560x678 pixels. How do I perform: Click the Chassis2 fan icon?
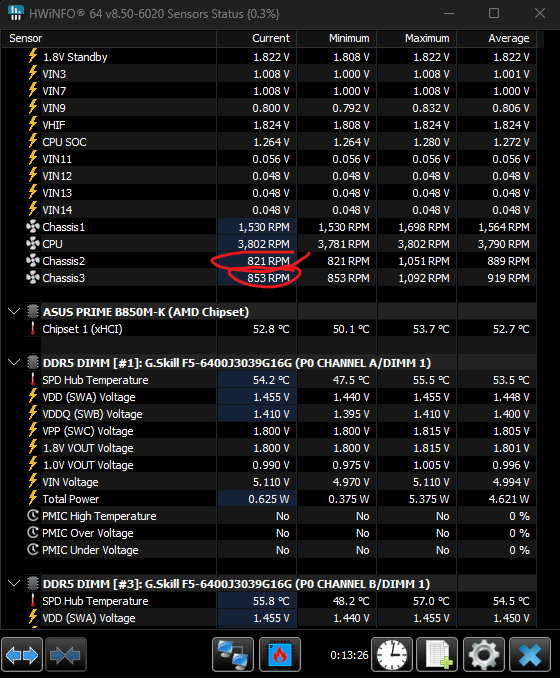coord(33,261)
